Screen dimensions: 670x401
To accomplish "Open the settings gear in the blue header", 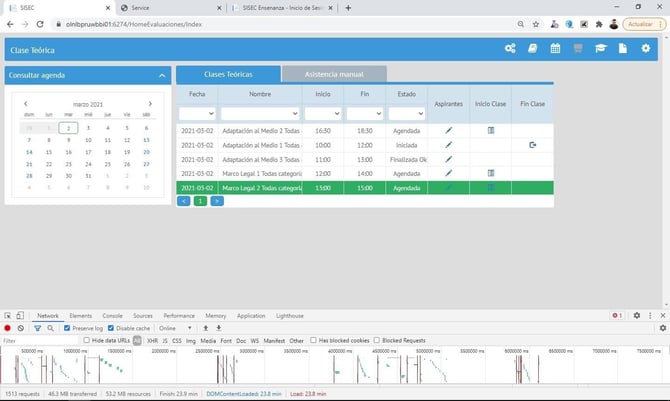I will pos(645,49).
